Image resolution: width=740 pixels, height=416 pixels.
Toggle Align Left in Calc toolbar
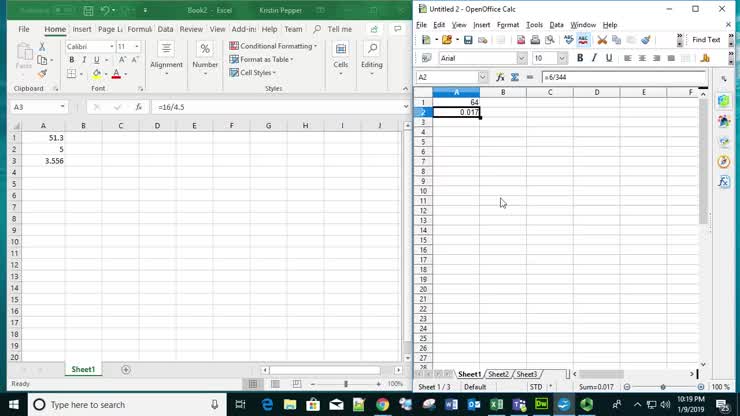click(627, 58)
